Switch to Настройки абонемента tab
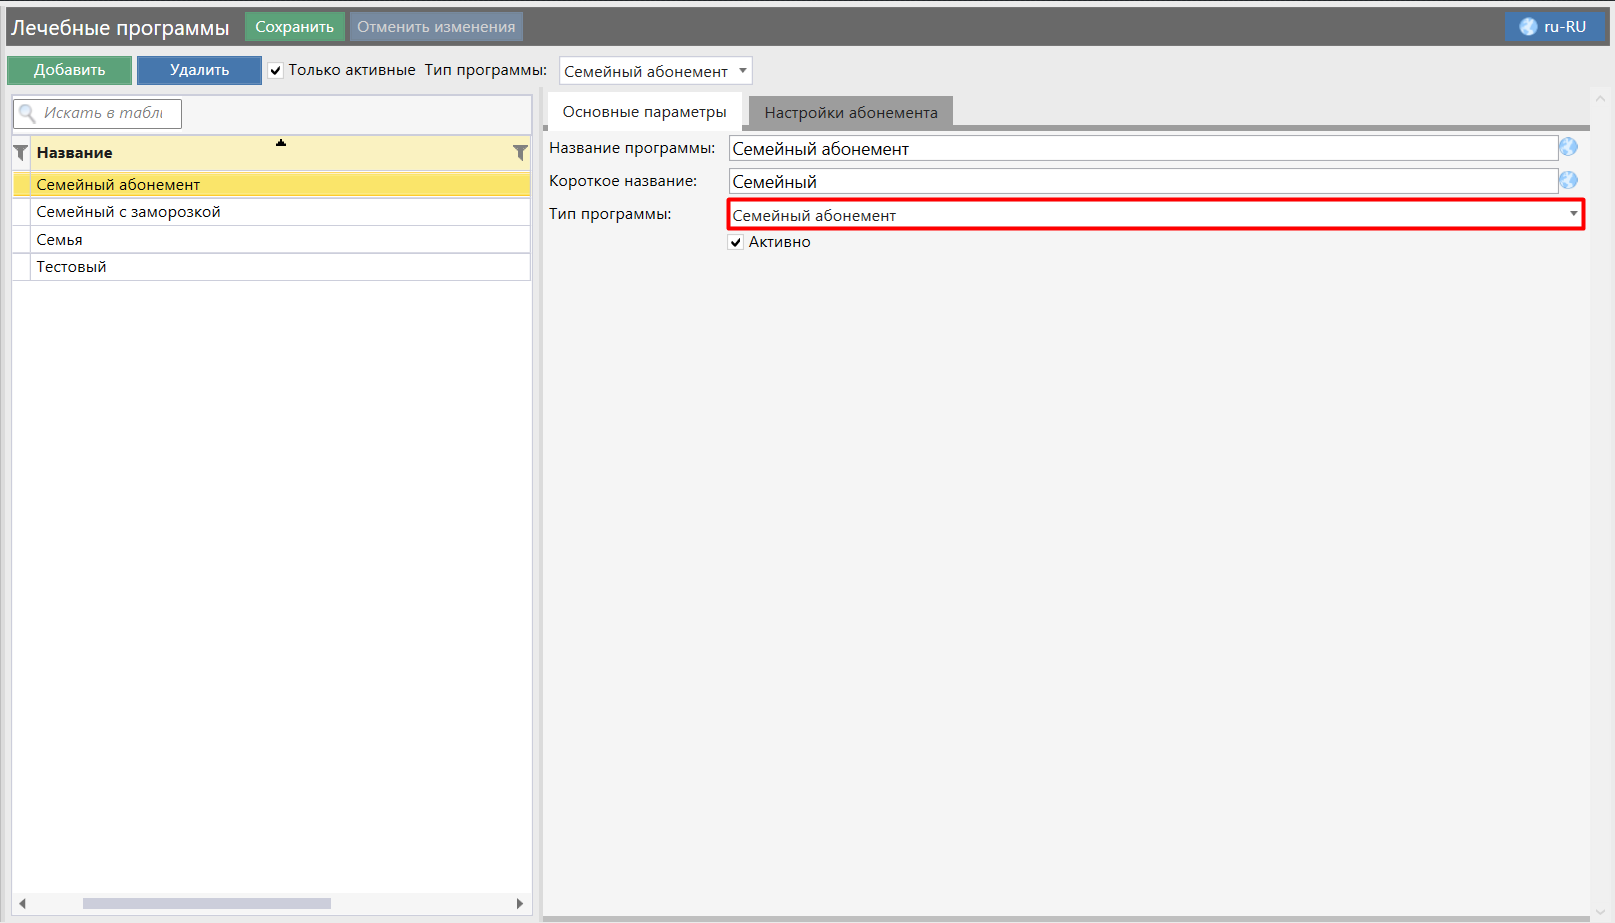 pyautogui.click(x=850, y=112)
